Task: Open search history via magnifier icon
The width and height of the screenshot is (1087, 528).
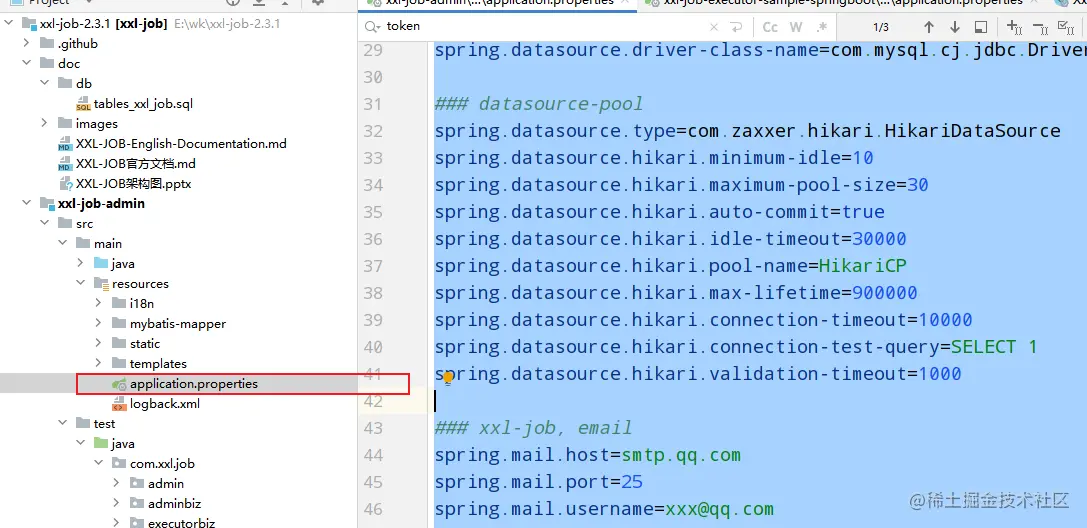Action: (372, 27)
